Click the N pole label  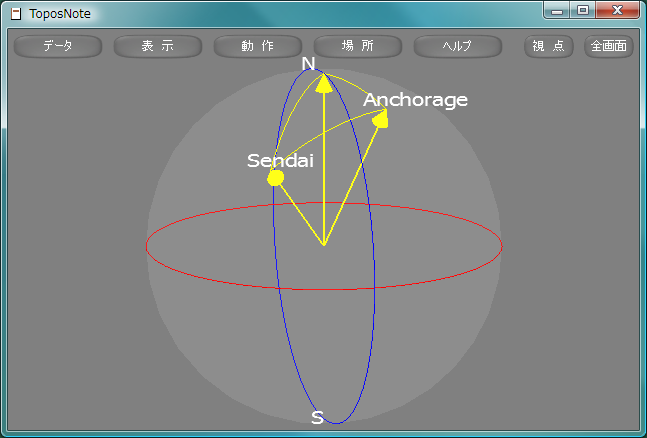pyautogui.click(x=308, y=64)
